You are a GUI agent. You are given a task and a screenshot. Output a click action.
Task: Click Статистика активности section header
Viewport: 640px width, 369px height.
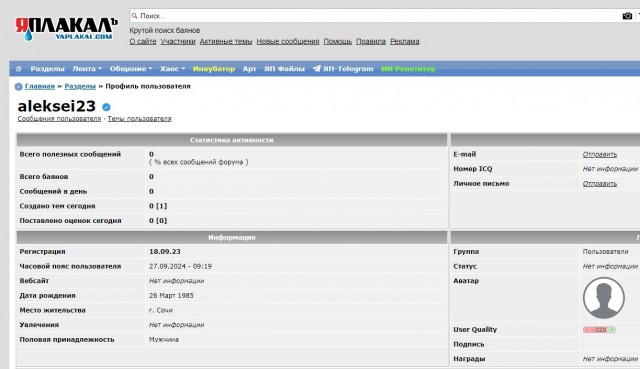click(231, 140)
